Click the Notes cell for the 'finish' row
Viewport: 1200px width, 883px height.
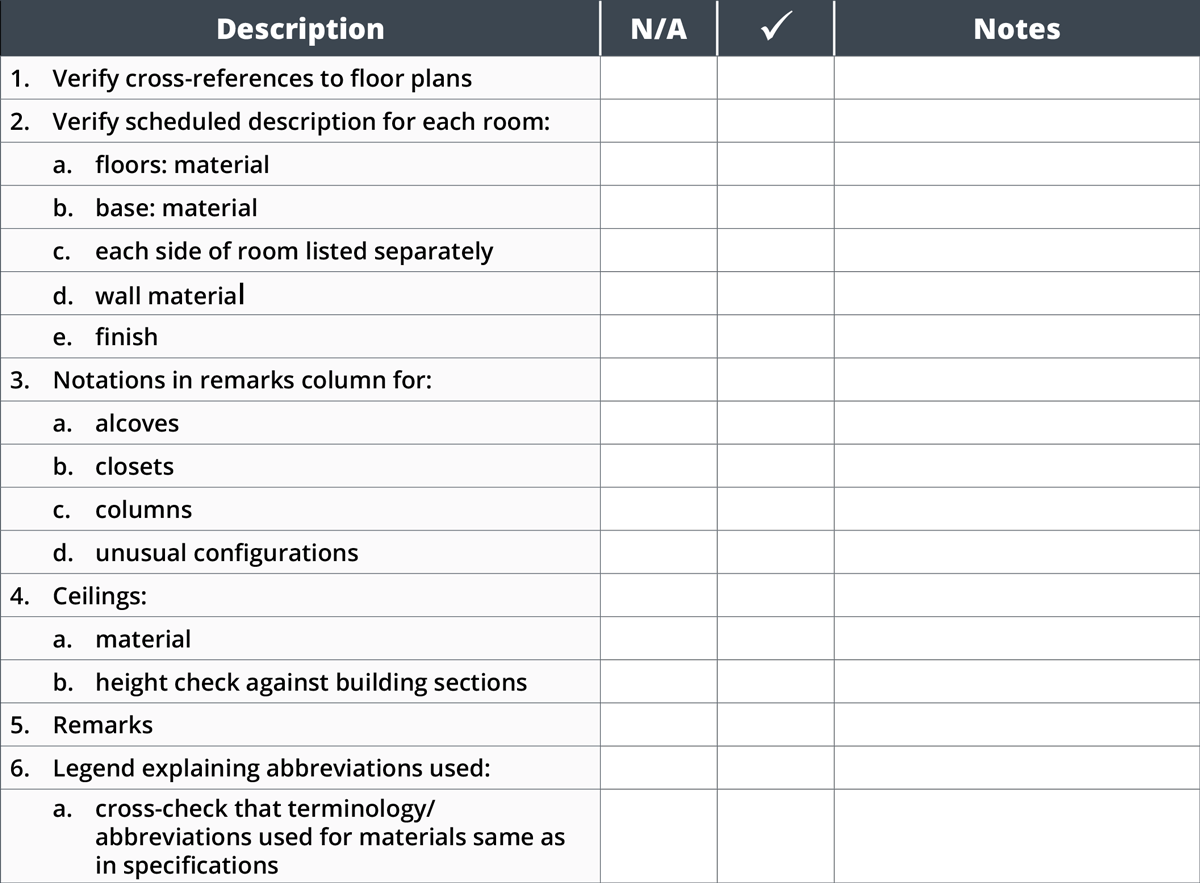(x=1016, y=337)
